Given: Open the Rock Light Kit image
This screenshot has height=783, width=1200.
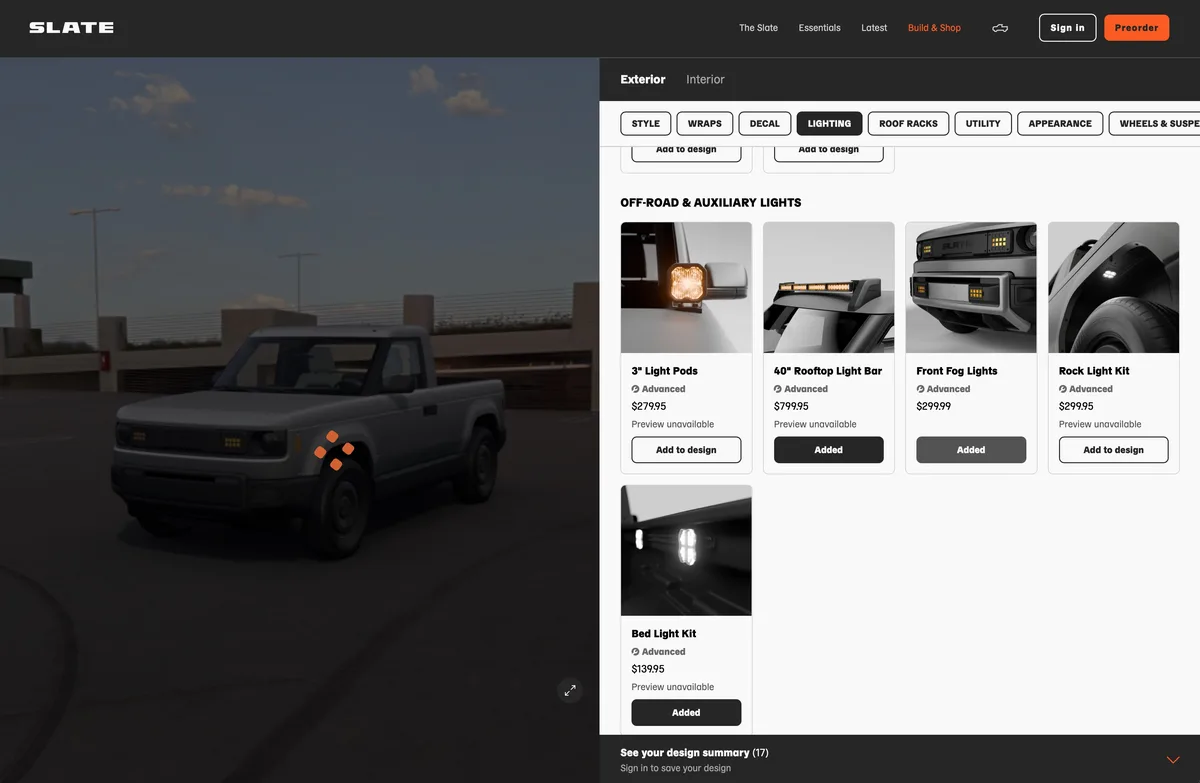Looking at the screenshot, I should (1113, 288).
